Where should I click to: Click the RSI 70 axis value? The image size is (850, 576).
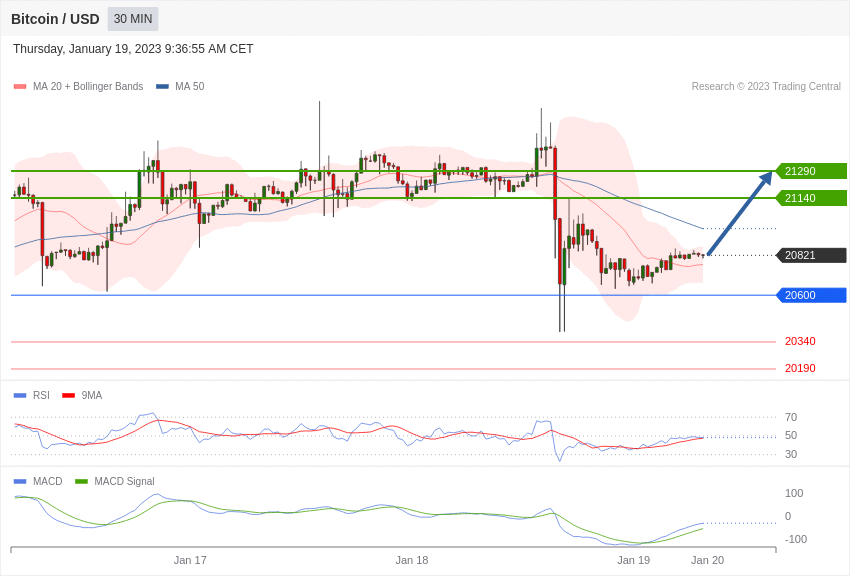coord(791,417)
